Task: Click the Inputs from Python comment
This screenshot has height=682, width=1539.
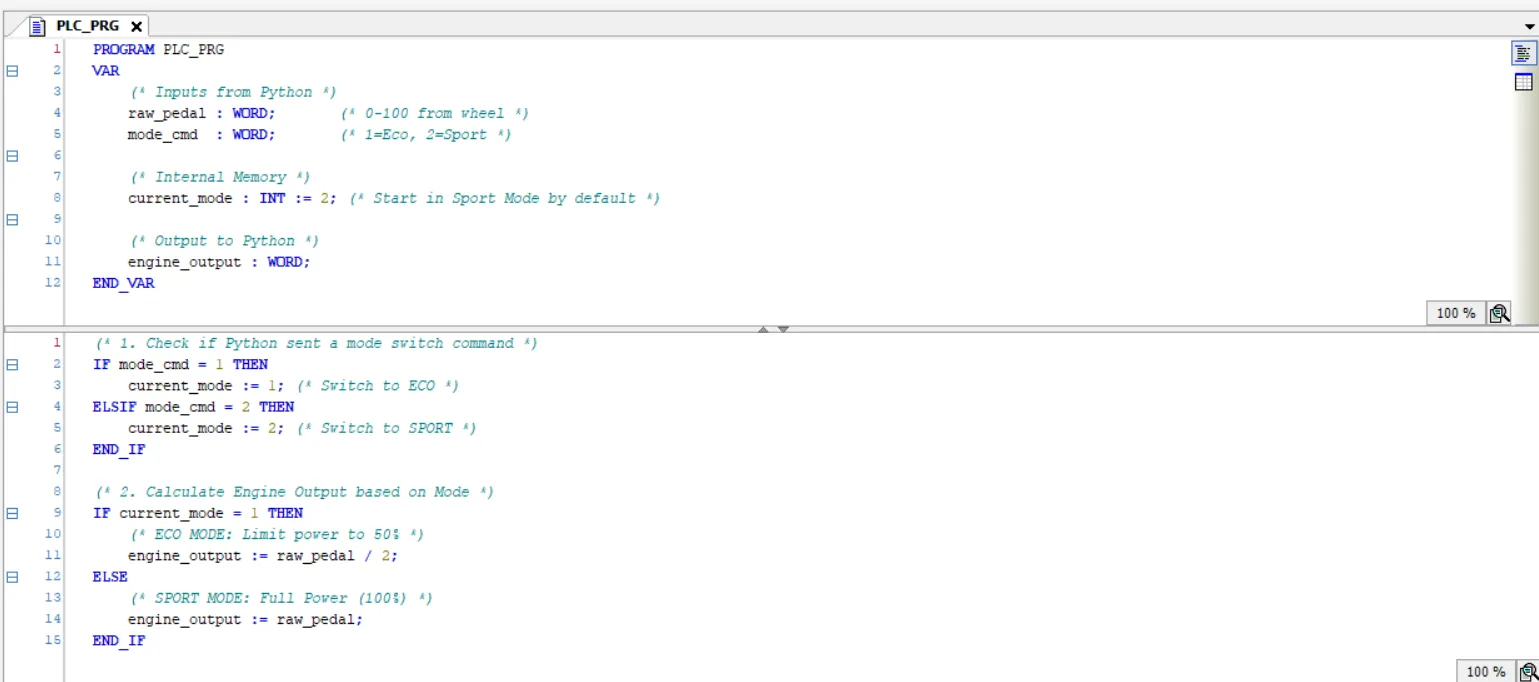Action: (x=233, y=92)
